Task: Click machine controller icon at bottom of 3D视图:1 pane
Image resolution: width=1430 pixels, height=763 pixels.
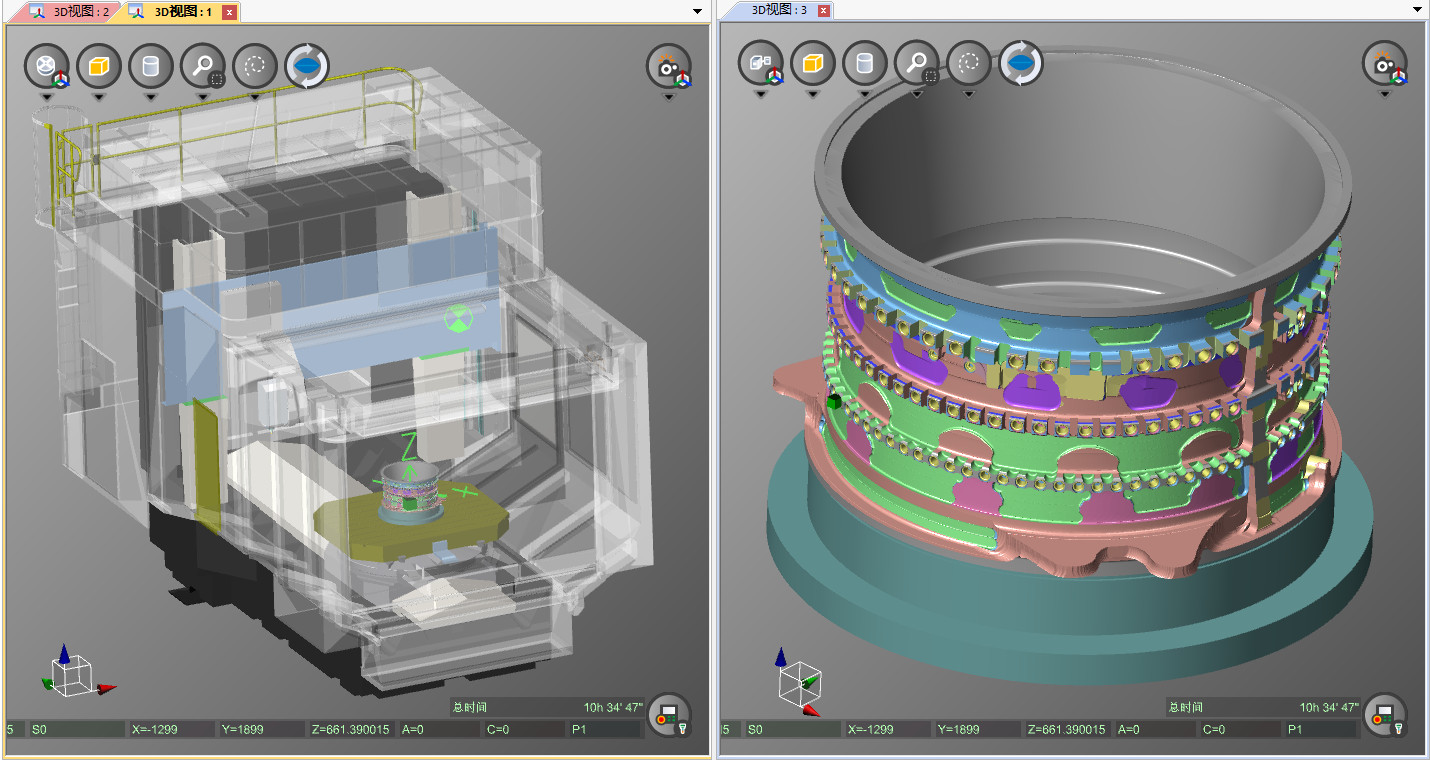Action: 669,715
